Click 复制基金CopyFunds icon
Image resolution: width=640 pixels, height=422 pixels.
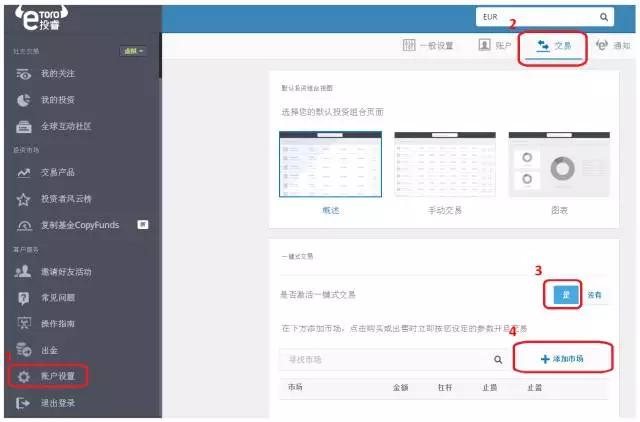(24, 225)
